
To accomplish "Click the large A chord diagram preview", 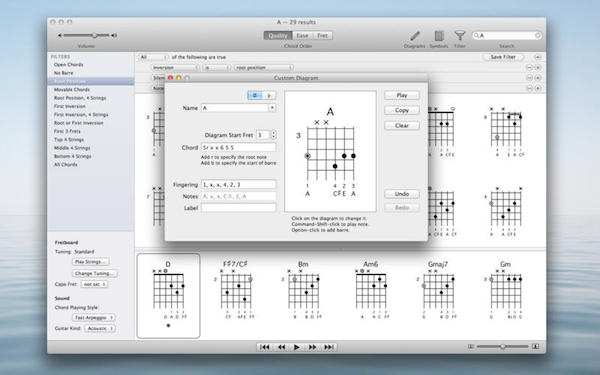I will click(x=330, y=152).
